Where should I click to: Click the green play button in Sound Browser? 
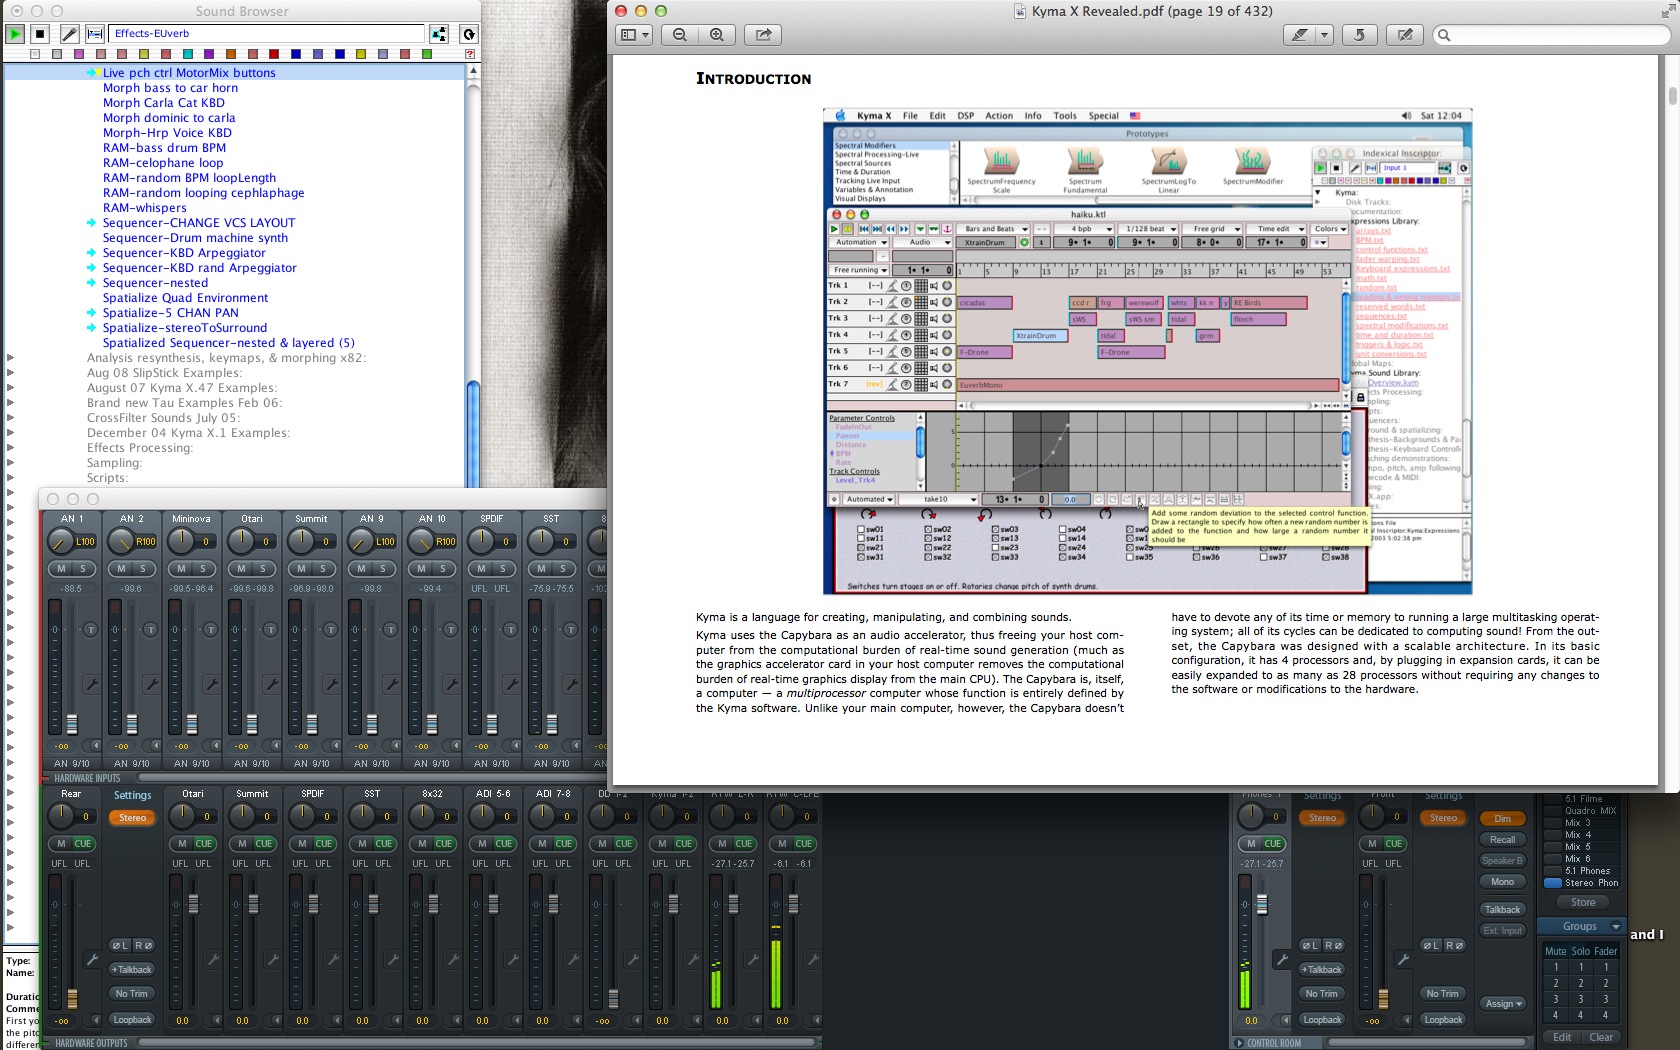(15, 34)
